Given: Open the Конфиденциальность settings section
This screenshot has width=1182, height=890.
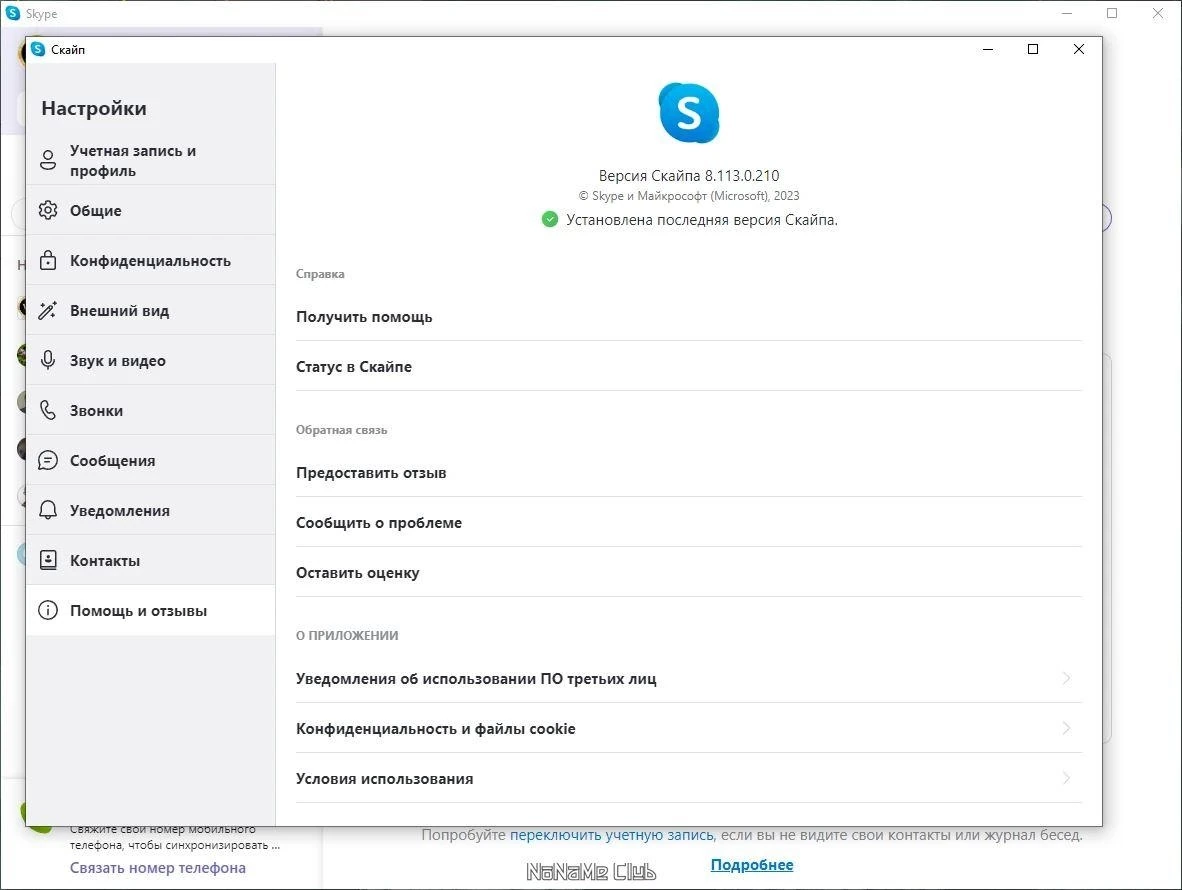Looking at the screenshot, I should pos(151,260).
